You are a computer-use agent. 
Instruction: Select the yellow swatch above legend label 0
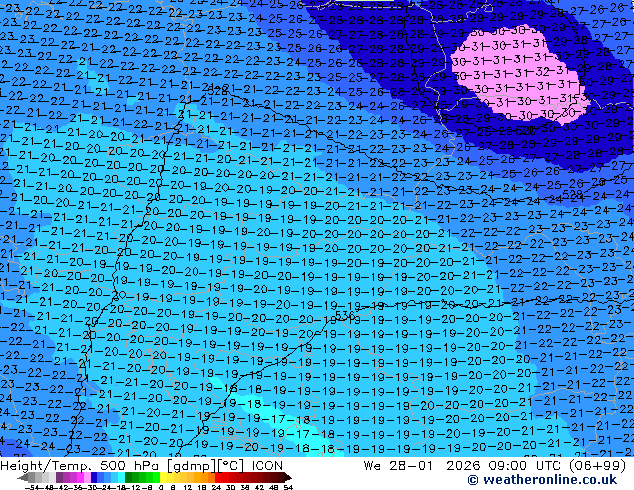pyautogui.click(x=164, y=478)
